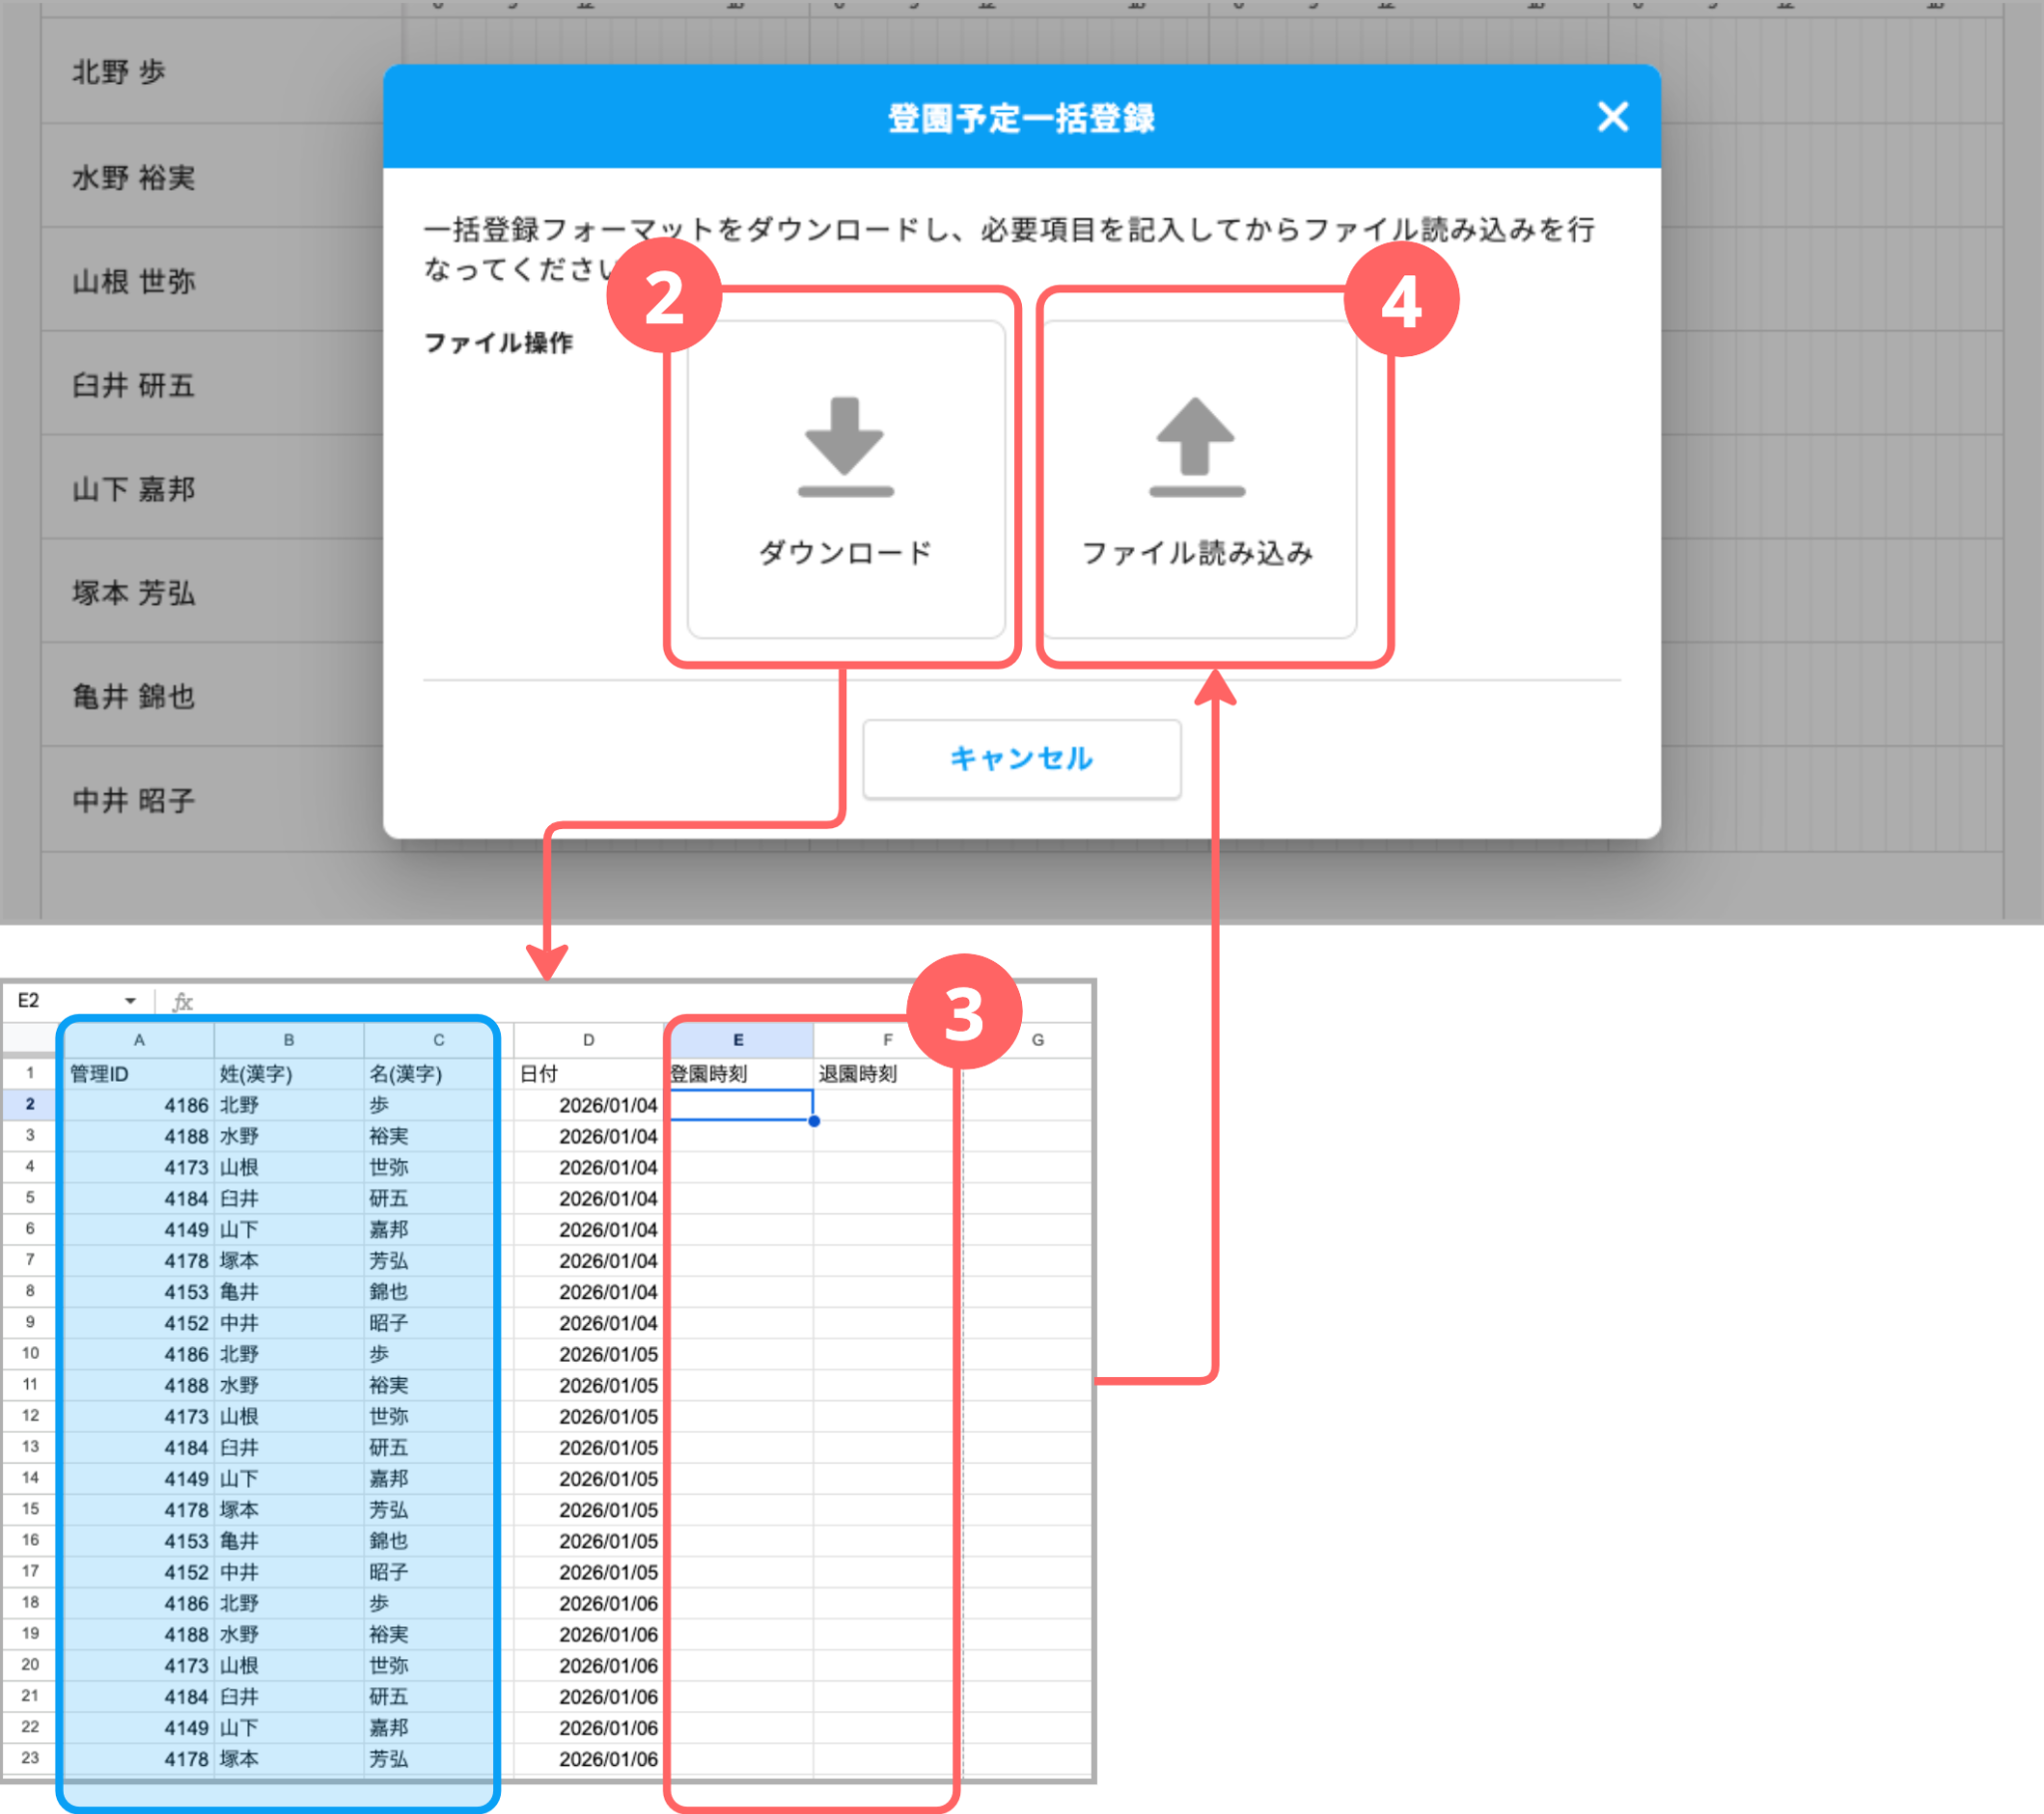Click cell with ID 4188 in row 3
Viewport: 2044px width, 1814px height.
click(x=186, y=1136)
